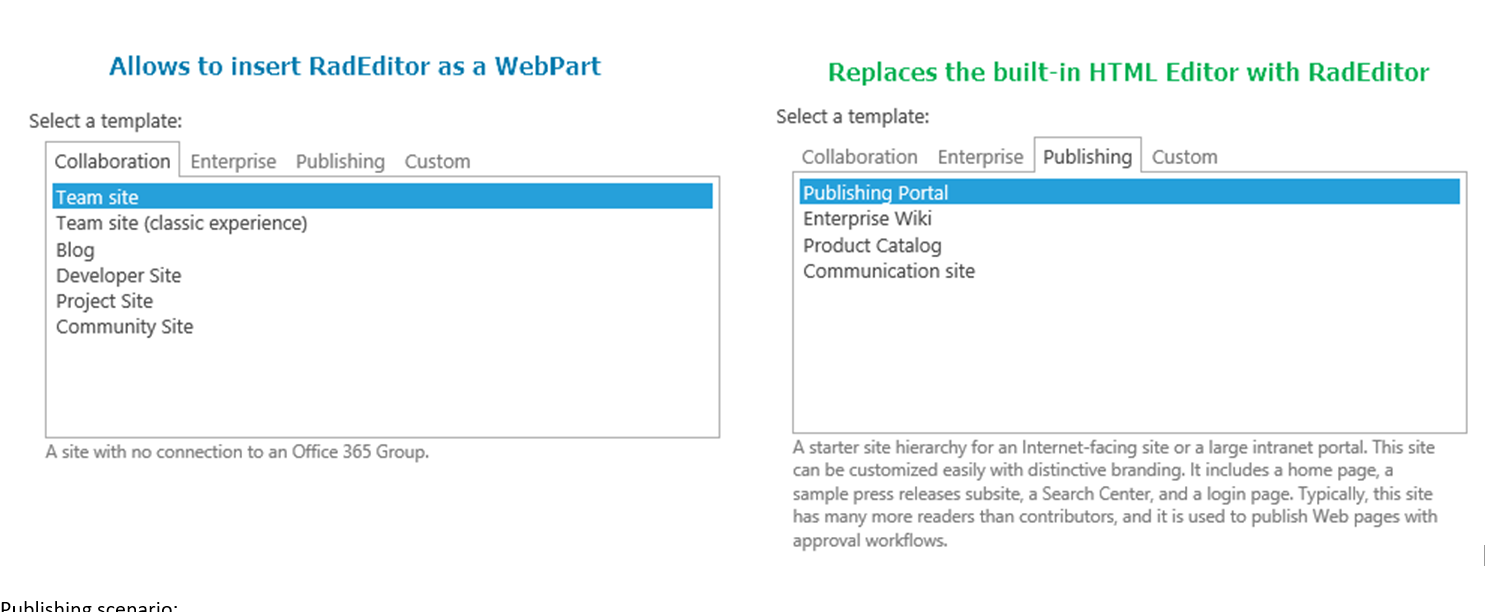Select the Community Site template
This screenshot has height=612, width=1486.
coord(124,327)
